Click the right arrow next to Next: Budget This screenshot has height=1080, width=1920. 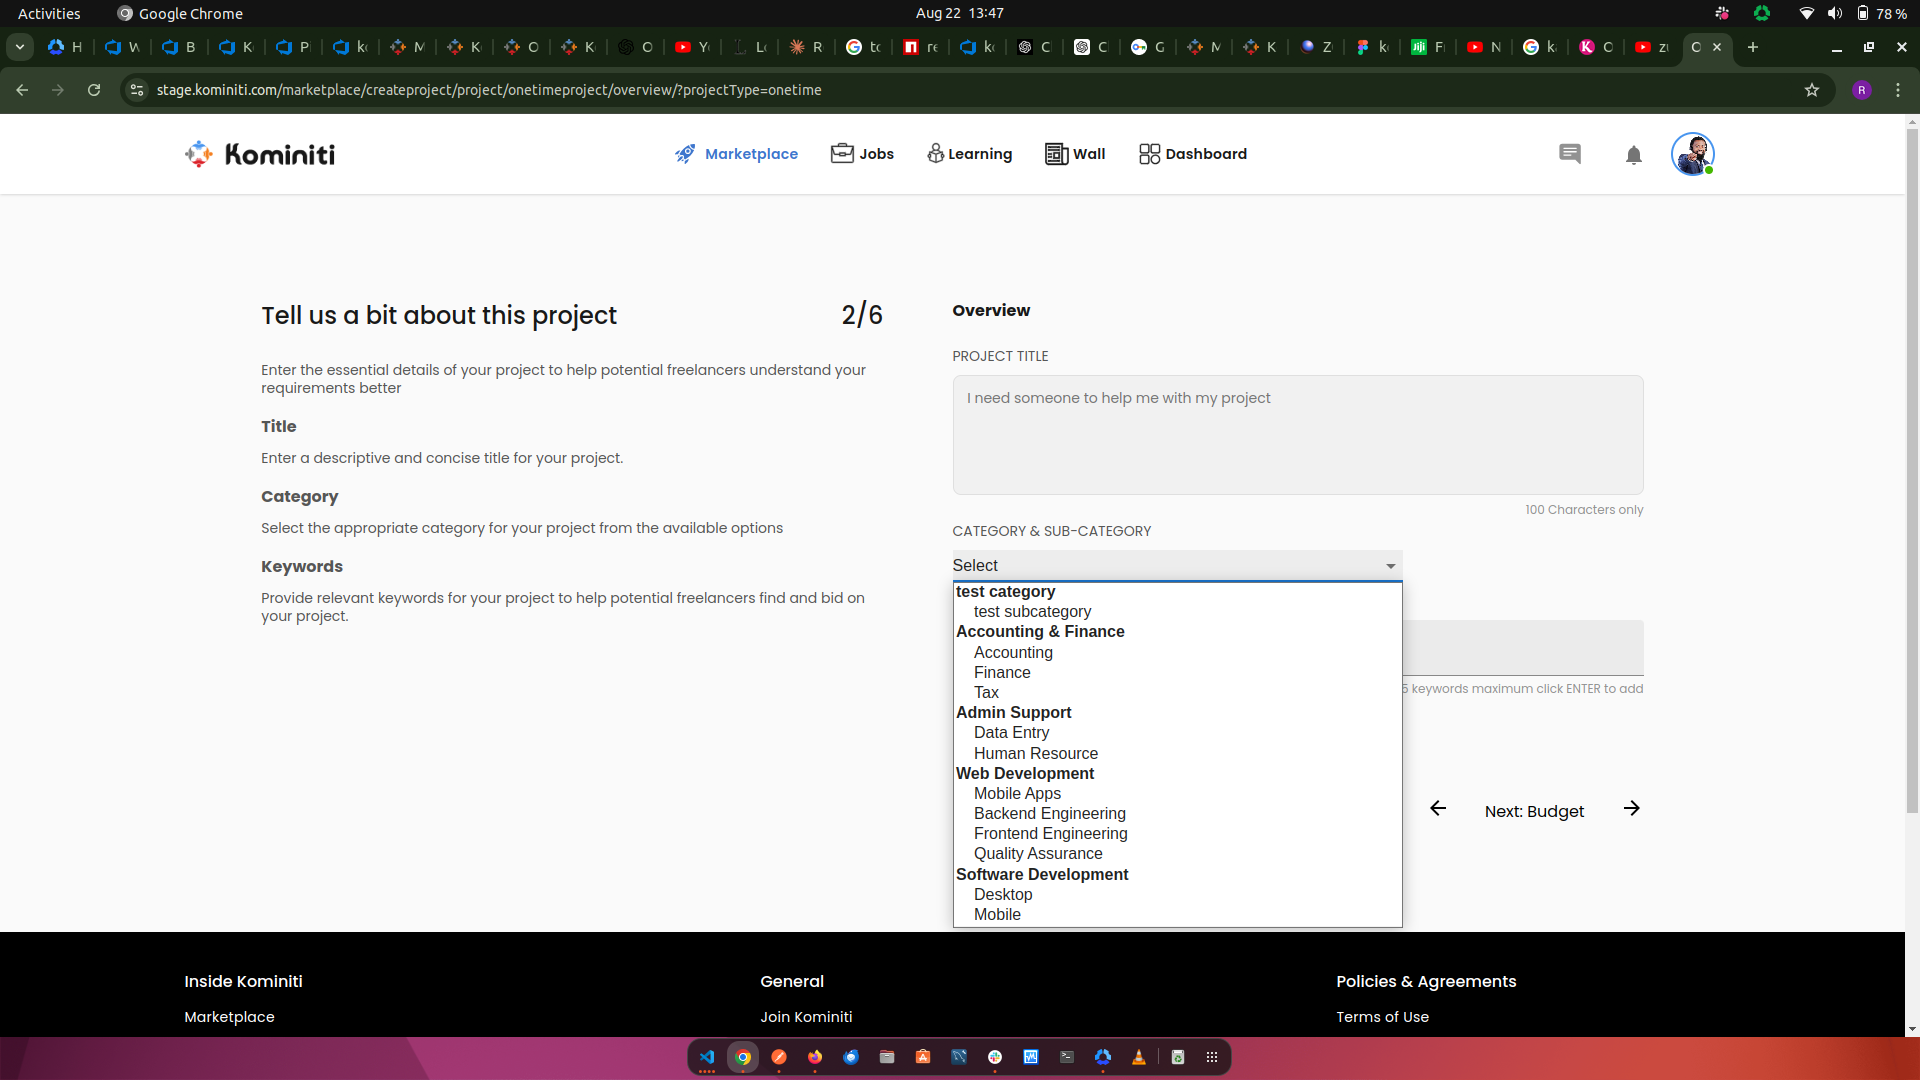[x=1631, y=808]
